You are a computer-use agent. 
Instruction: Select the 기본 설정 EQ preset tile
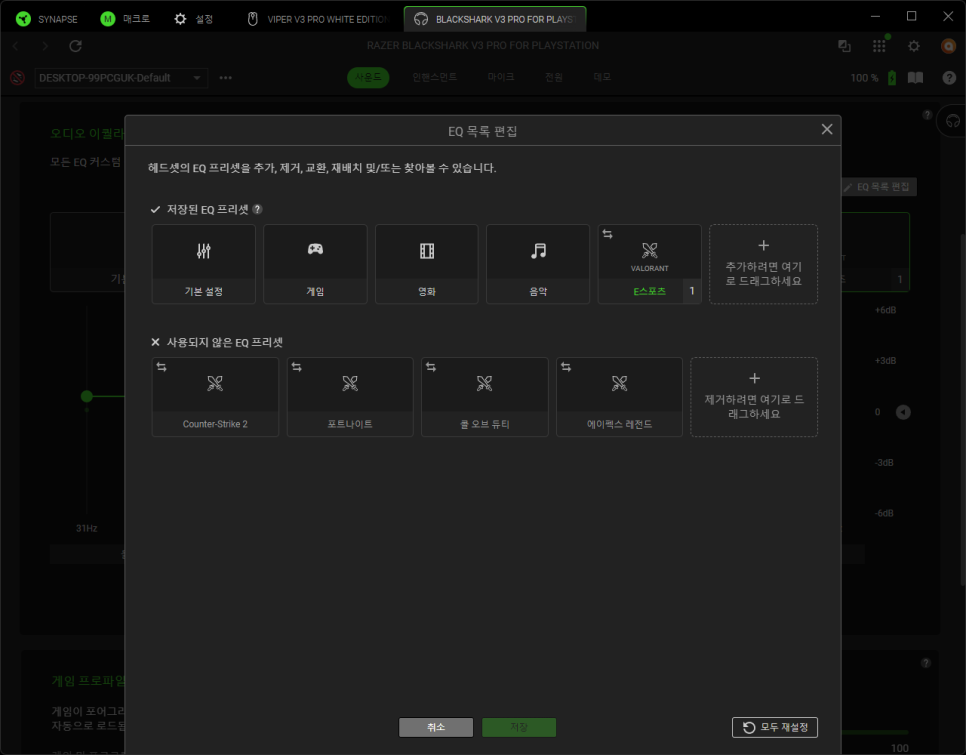pos(203,263)
